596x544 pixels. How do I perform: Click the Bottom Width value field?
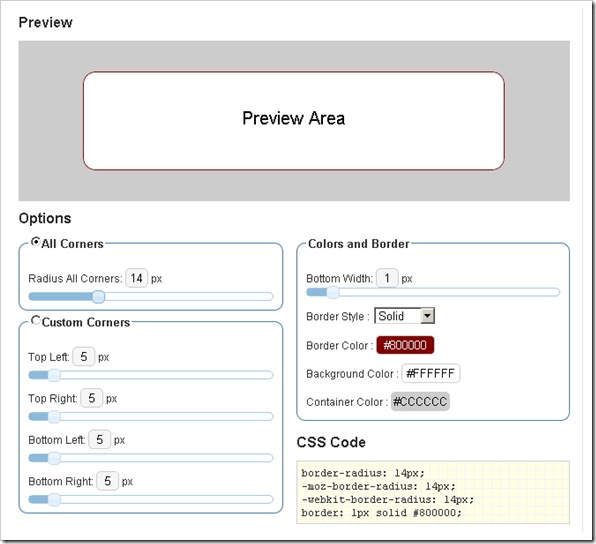click(x=387, y=278)
